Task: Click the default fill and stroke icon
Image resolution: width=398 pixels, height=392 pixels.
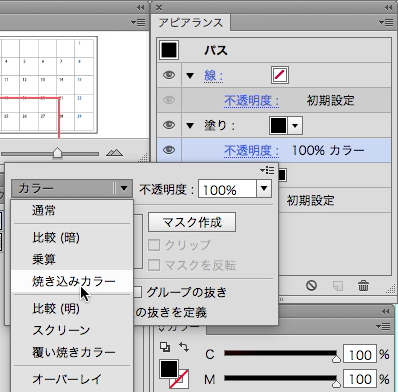Action: click(x=165, y=347)
